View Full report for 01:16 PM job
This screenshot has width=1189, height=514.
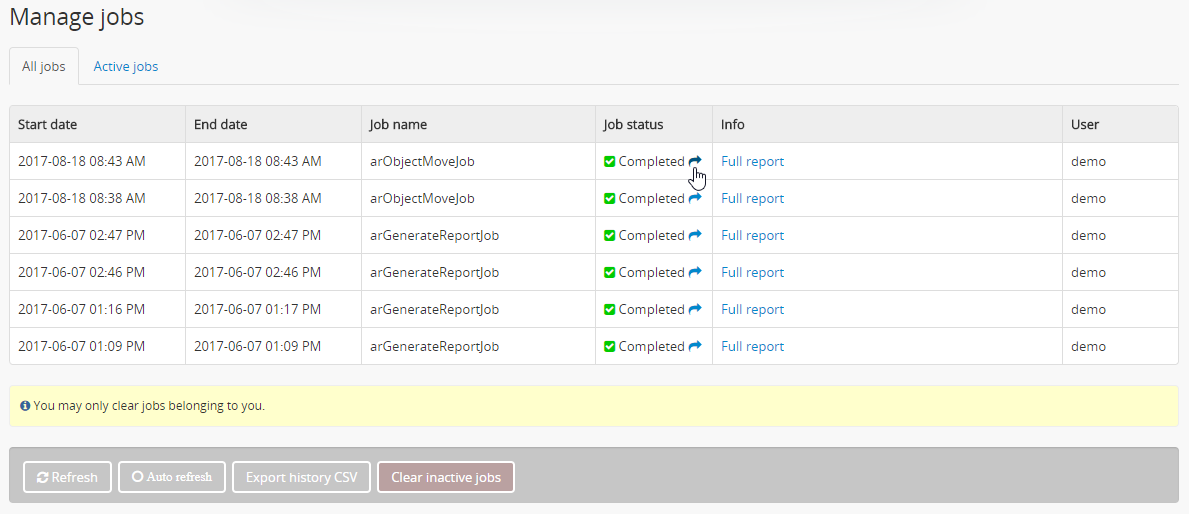pyautogui.click(x=752, y=309)
